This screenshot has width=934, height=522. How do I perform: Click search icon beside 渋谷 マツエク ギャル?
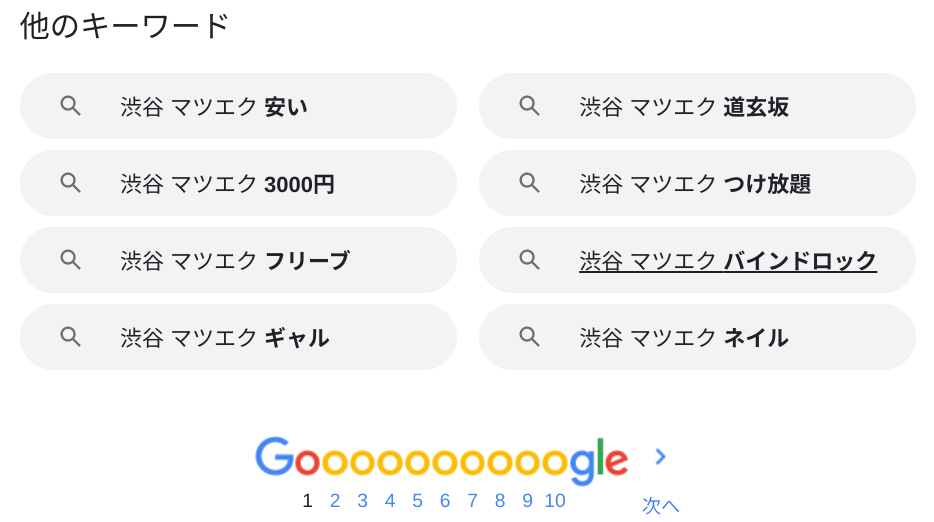(70, 337)
